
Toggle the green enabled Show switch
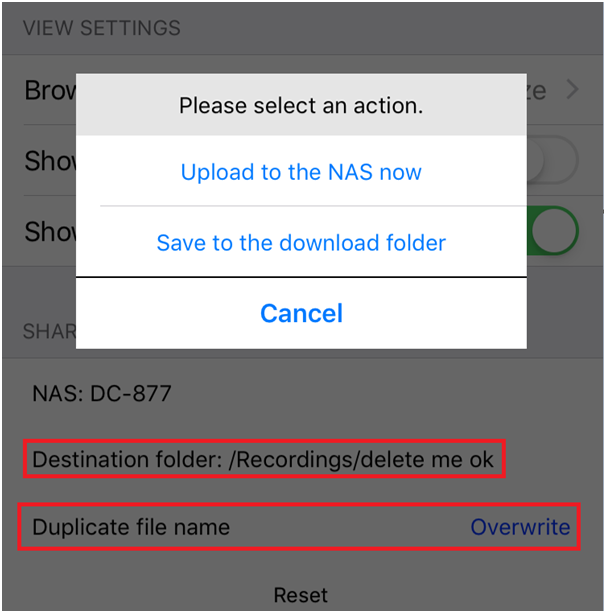(x=555, y=231)
